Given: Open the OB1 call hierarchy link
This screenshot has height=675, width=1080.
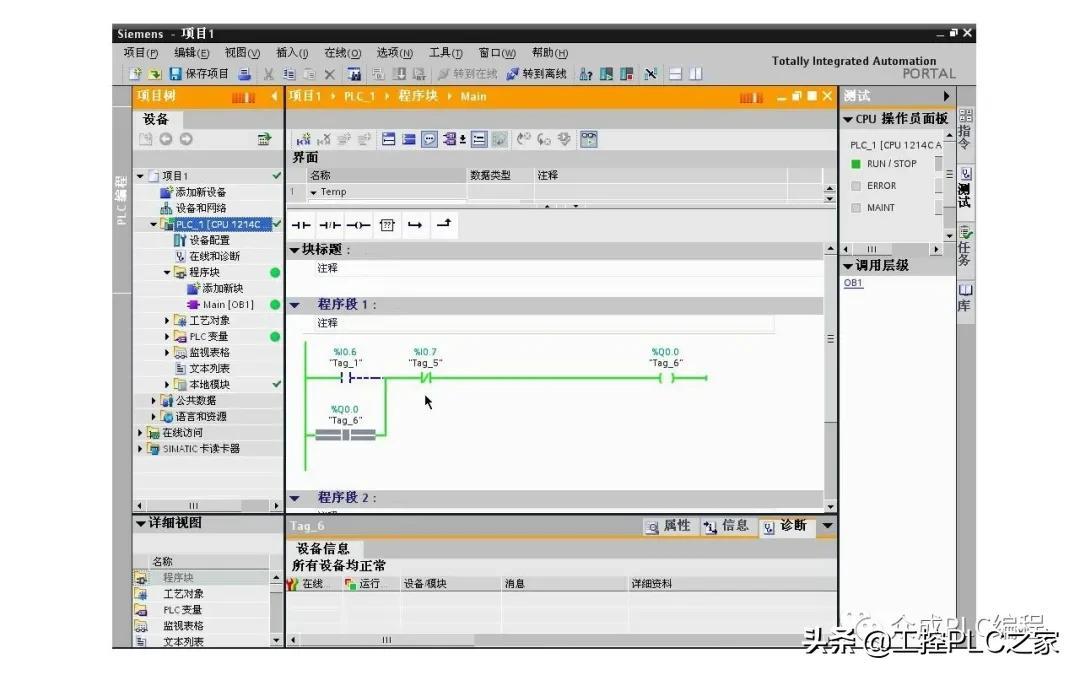Looking at the screenshot, I should (853, 283).
